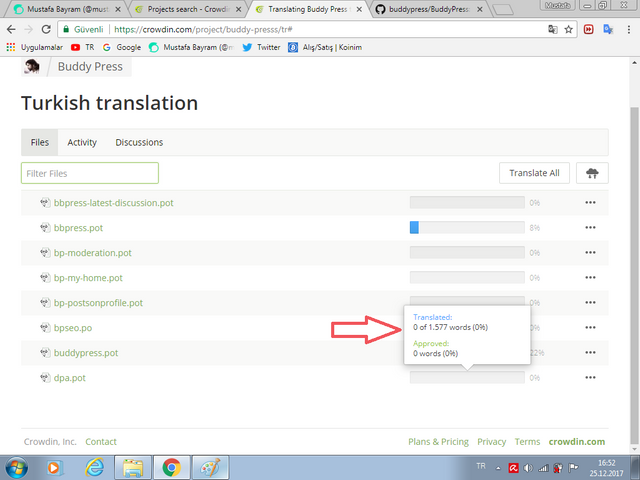Viewport: 640px width, 480px height.
Task: Select the Files tab
Action: [x=40, y=142]
